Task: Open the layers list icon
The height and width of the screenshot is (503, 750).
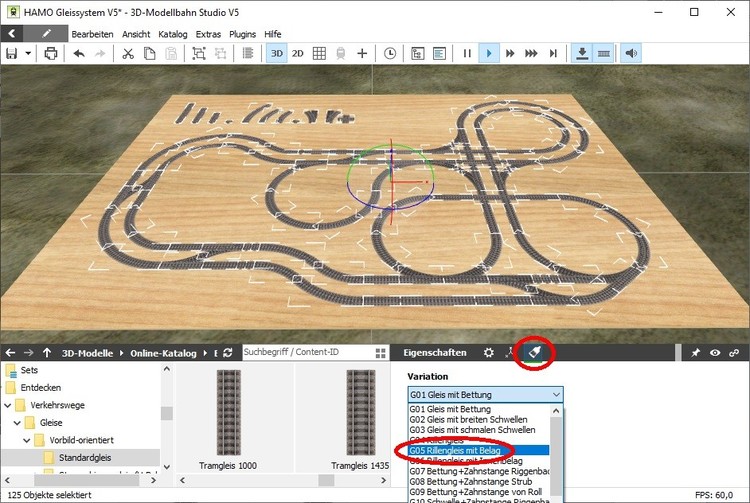Action: coord(248,54)
